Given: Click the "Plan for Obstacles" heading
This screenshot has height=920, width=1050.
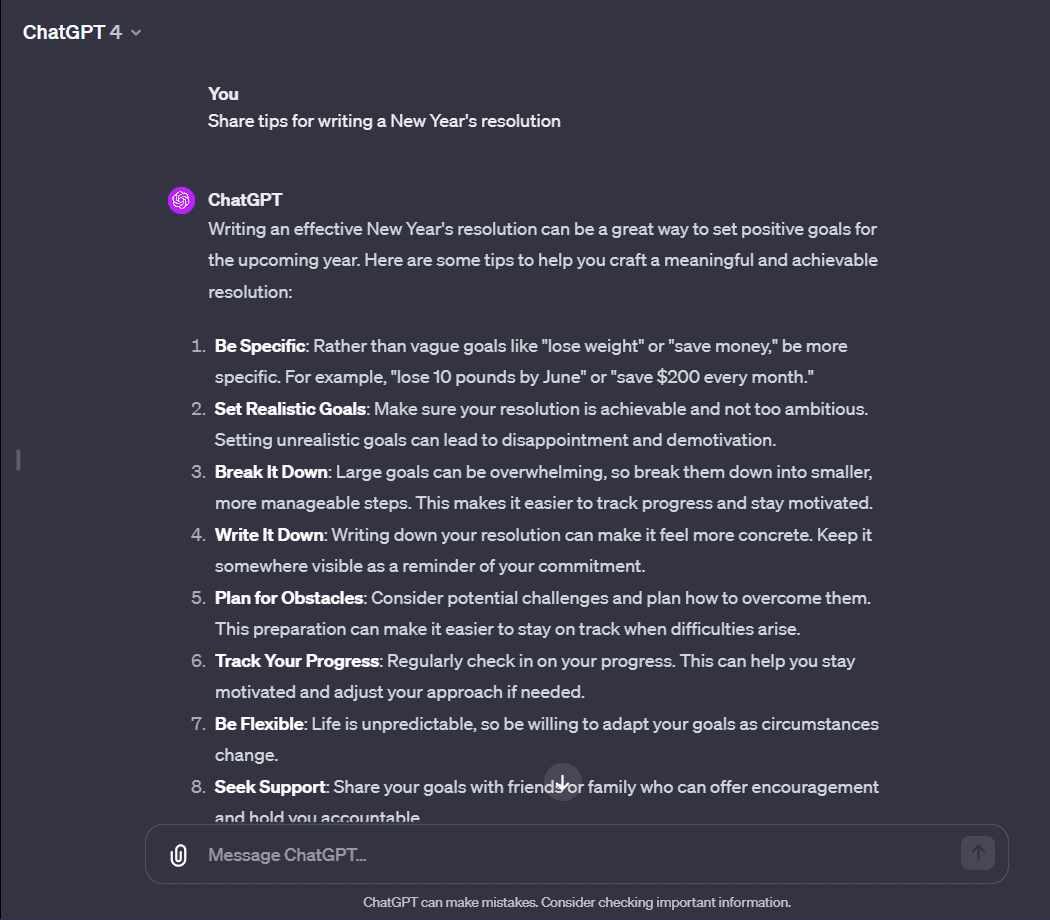Looking at the screenshot, I should click(x=287, y=598).
